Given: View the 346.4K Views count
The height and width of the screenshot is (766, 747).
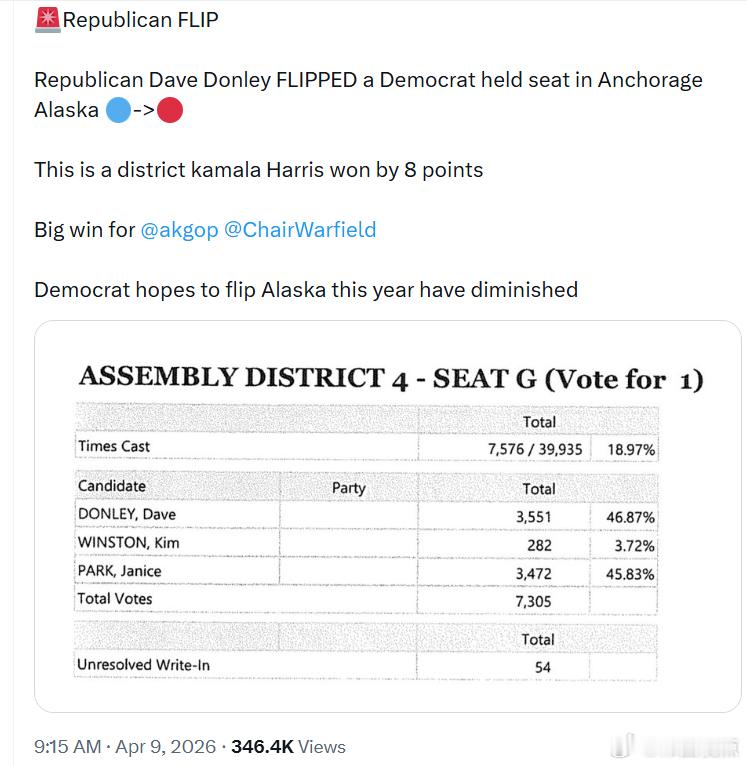Looking at the screenshot, I should (x=288, y=747).
